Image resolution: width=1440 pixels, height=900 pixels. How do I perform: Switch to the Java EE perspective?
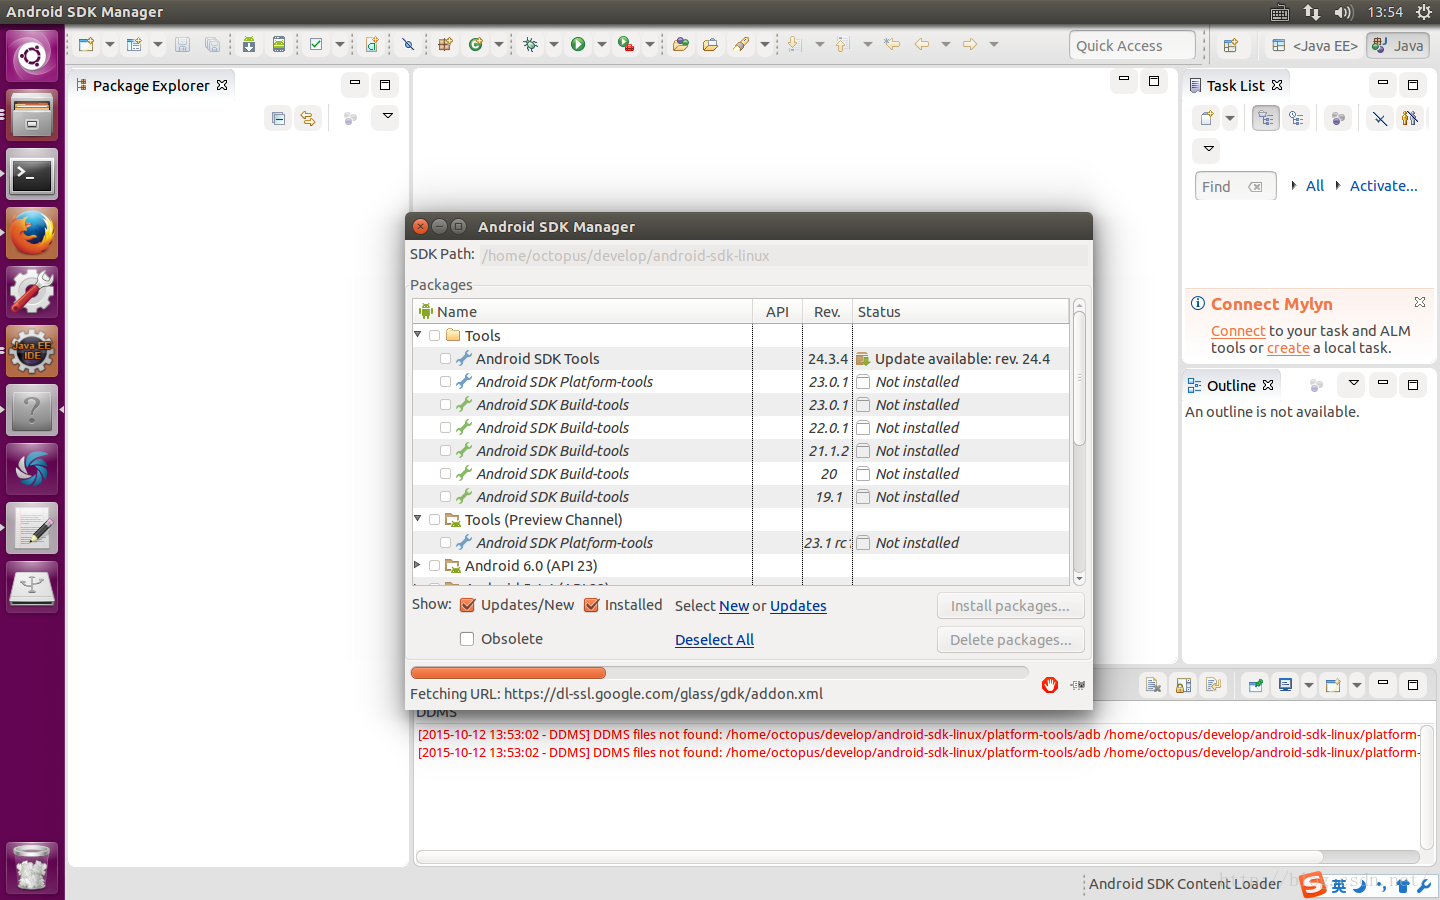coord(1315,45)
